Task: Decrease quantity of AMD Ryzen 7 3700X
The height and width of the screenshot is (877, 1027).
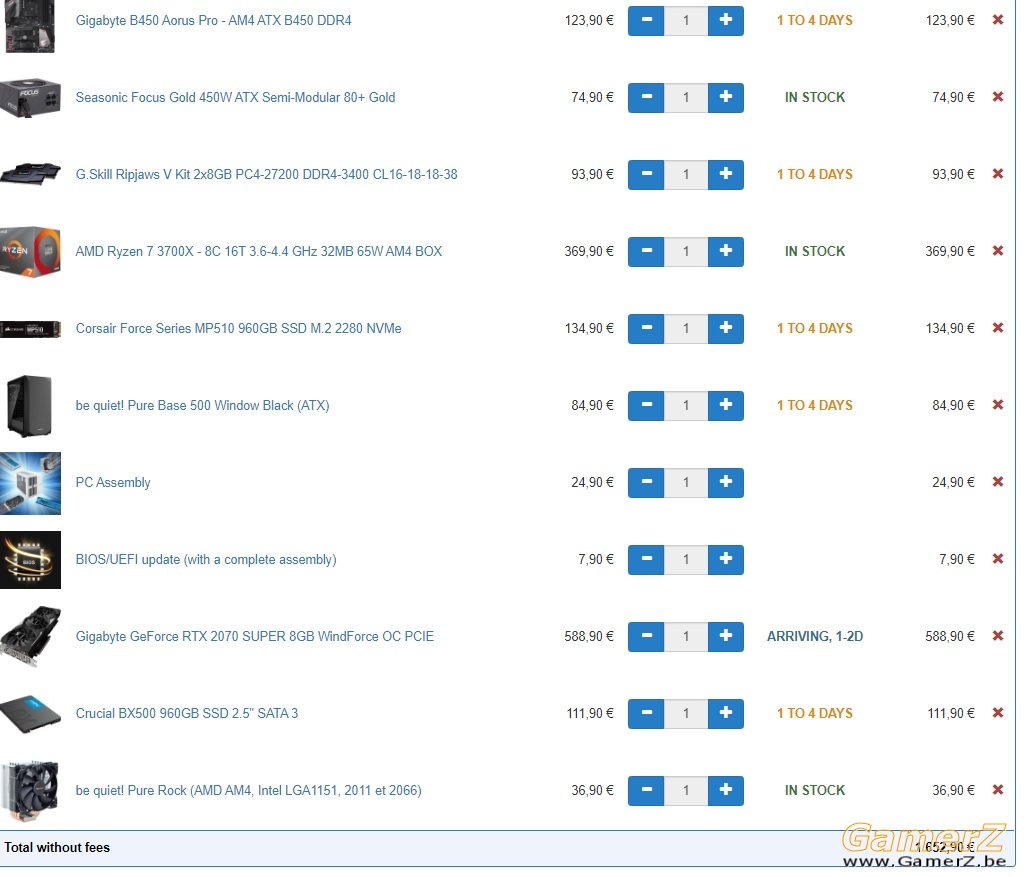Action: point(646,252)
